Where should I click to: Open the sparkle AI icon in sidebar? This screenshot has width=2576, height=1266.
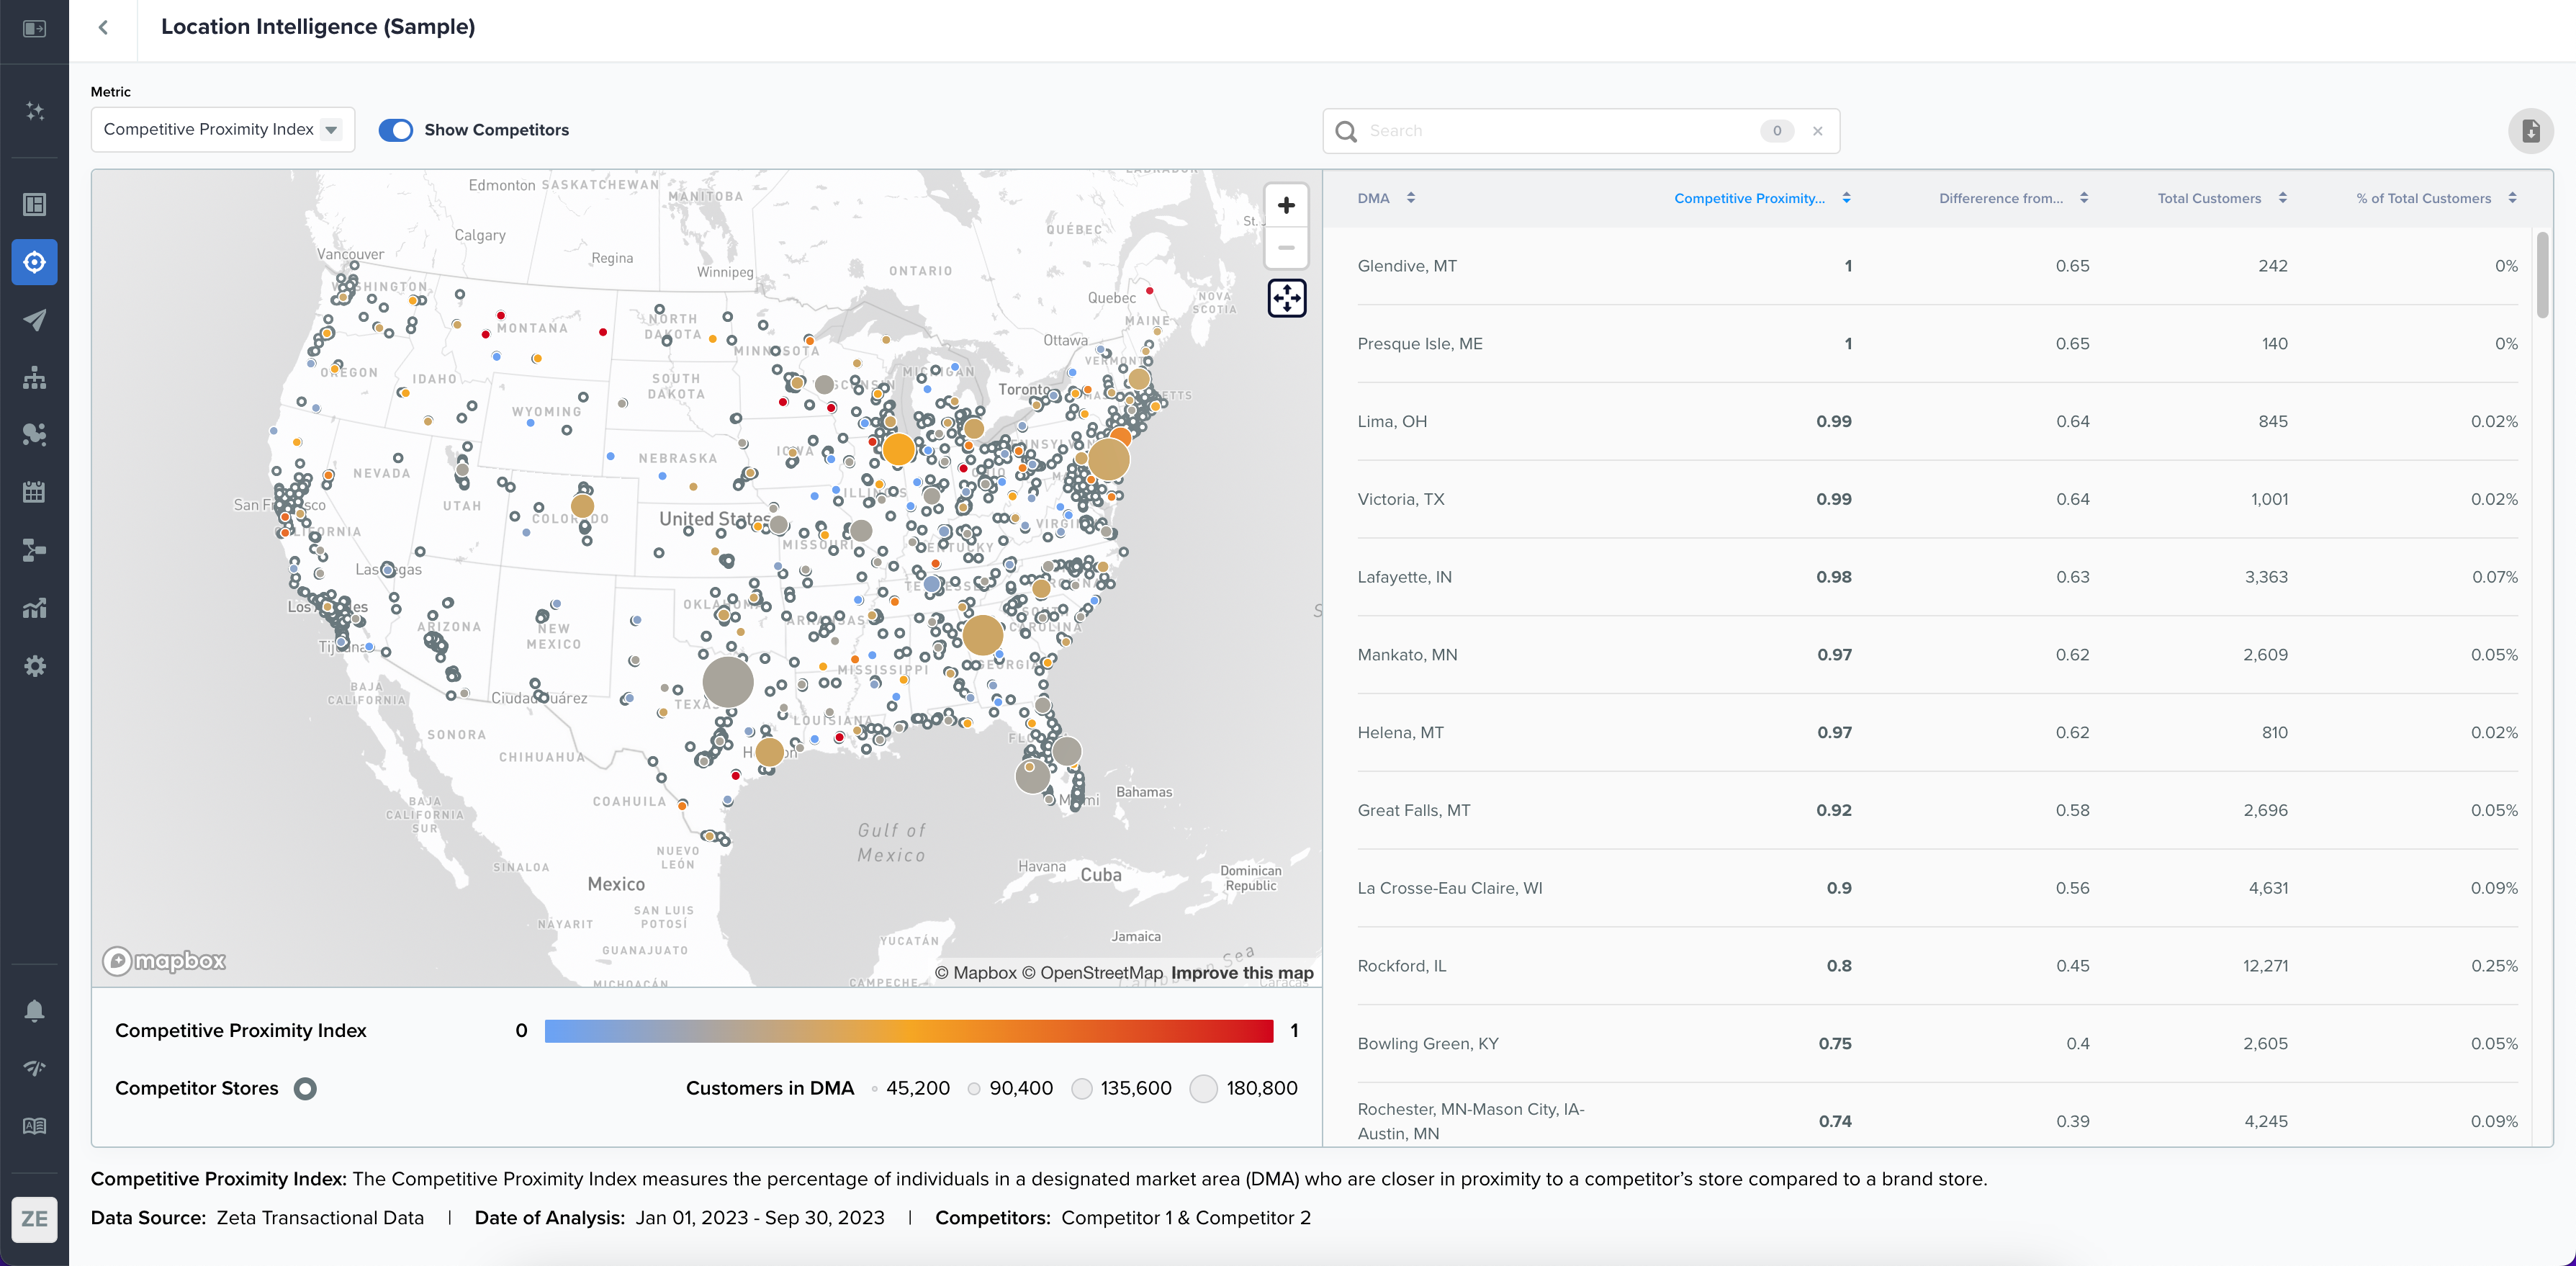click(x=34, y=111)
